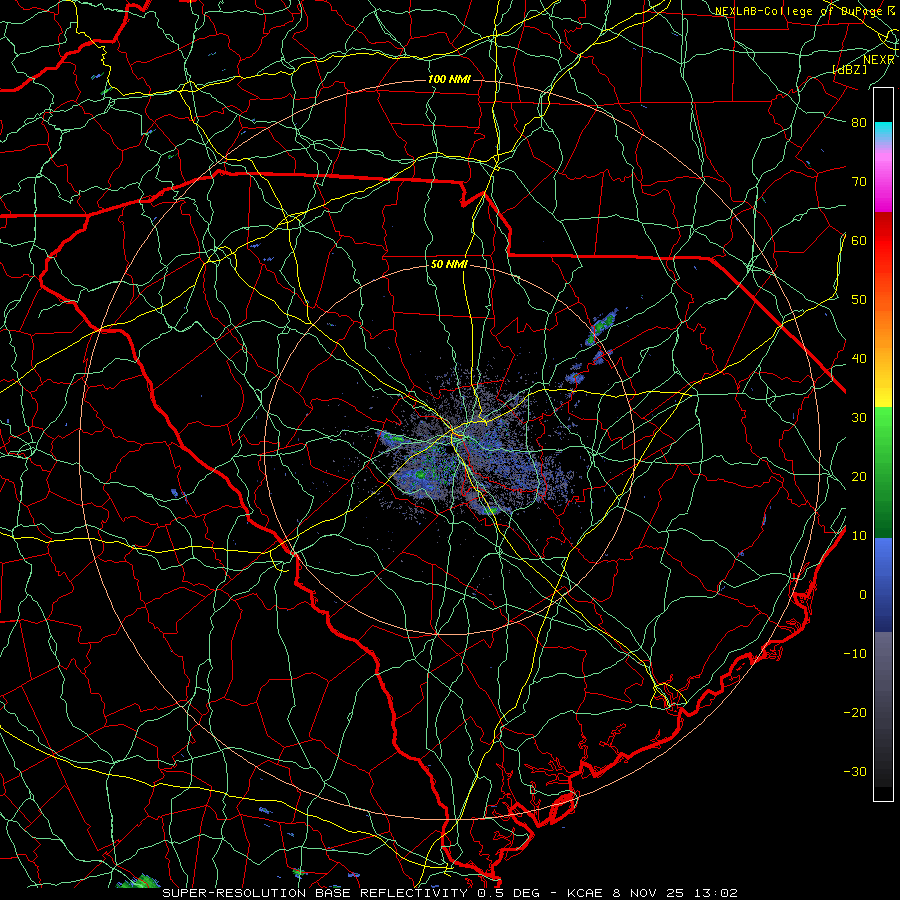Click the elongated echo streak northeast of the radar

pos(600,326)
